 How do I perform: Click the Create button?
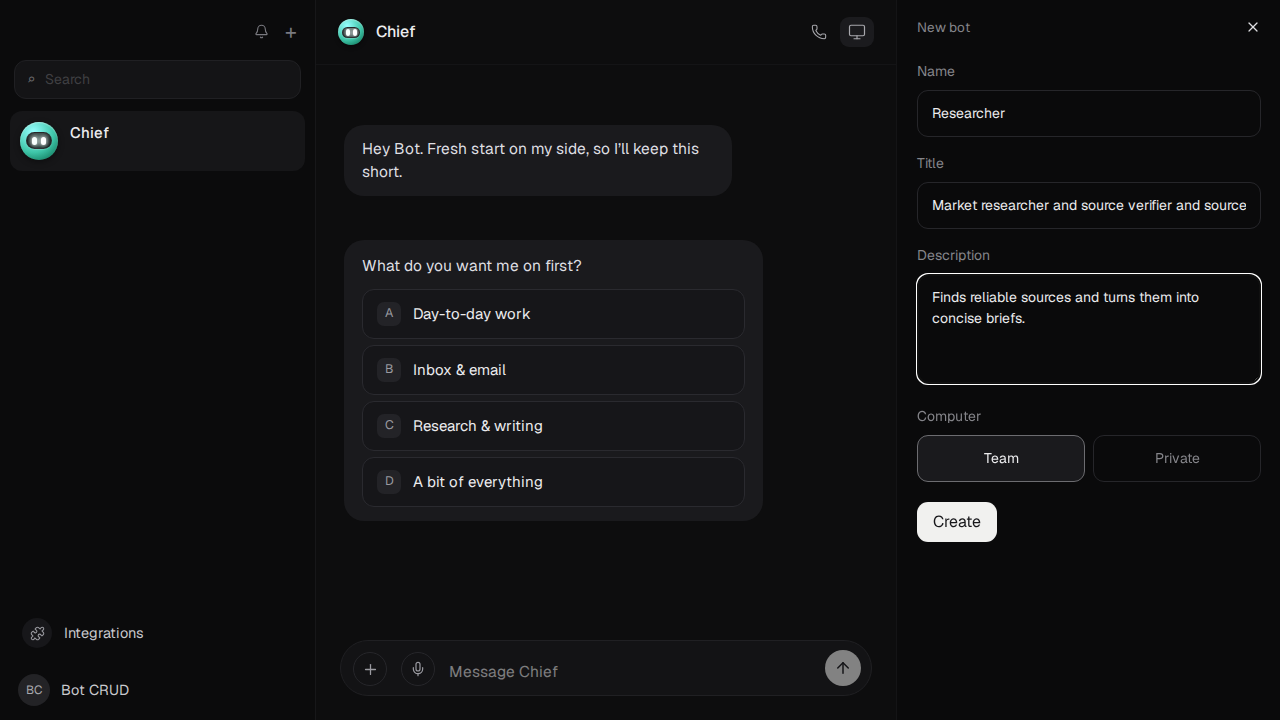click(x=957, y=522)
